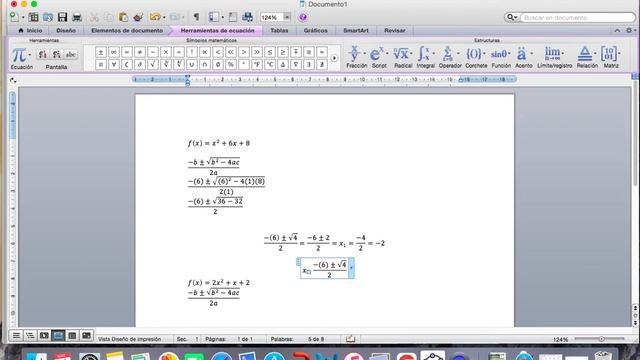640x360 pixels.
Task: Insert the multiplication × symbol
Action: pos(166,52)
